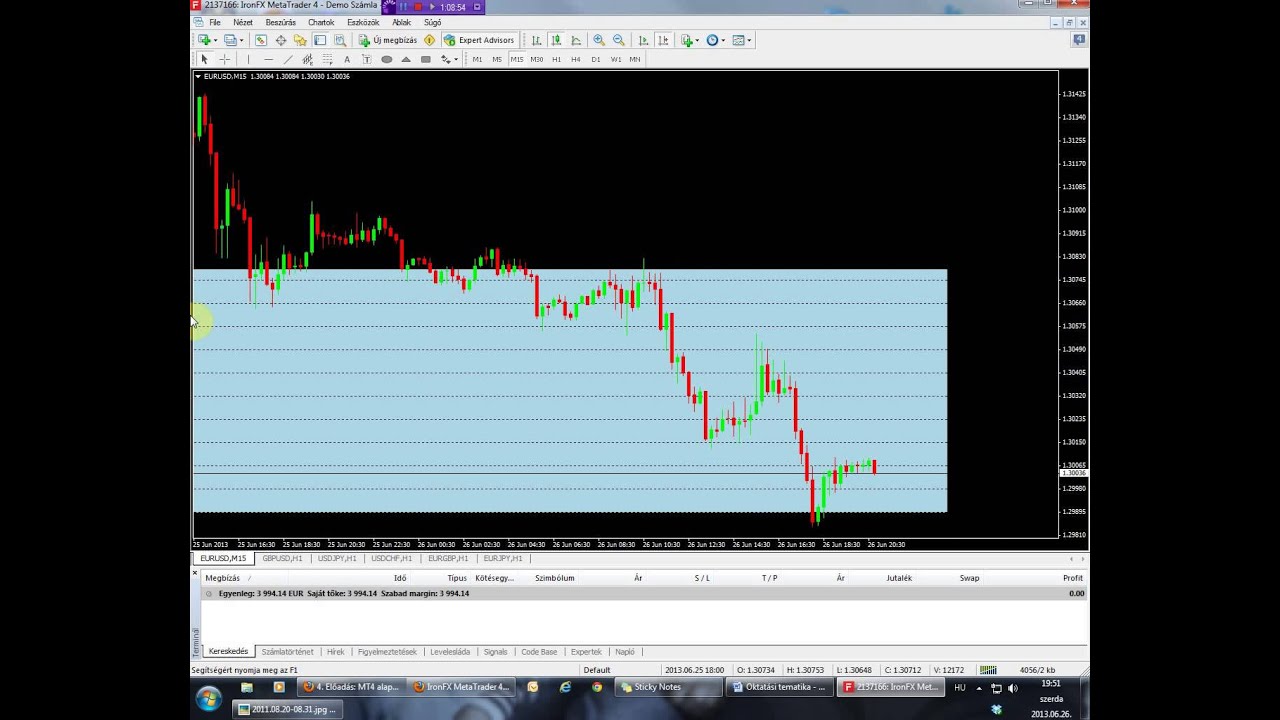Switch timeframe to M1
1280x720 pixels.
click(x=477, y=59)
